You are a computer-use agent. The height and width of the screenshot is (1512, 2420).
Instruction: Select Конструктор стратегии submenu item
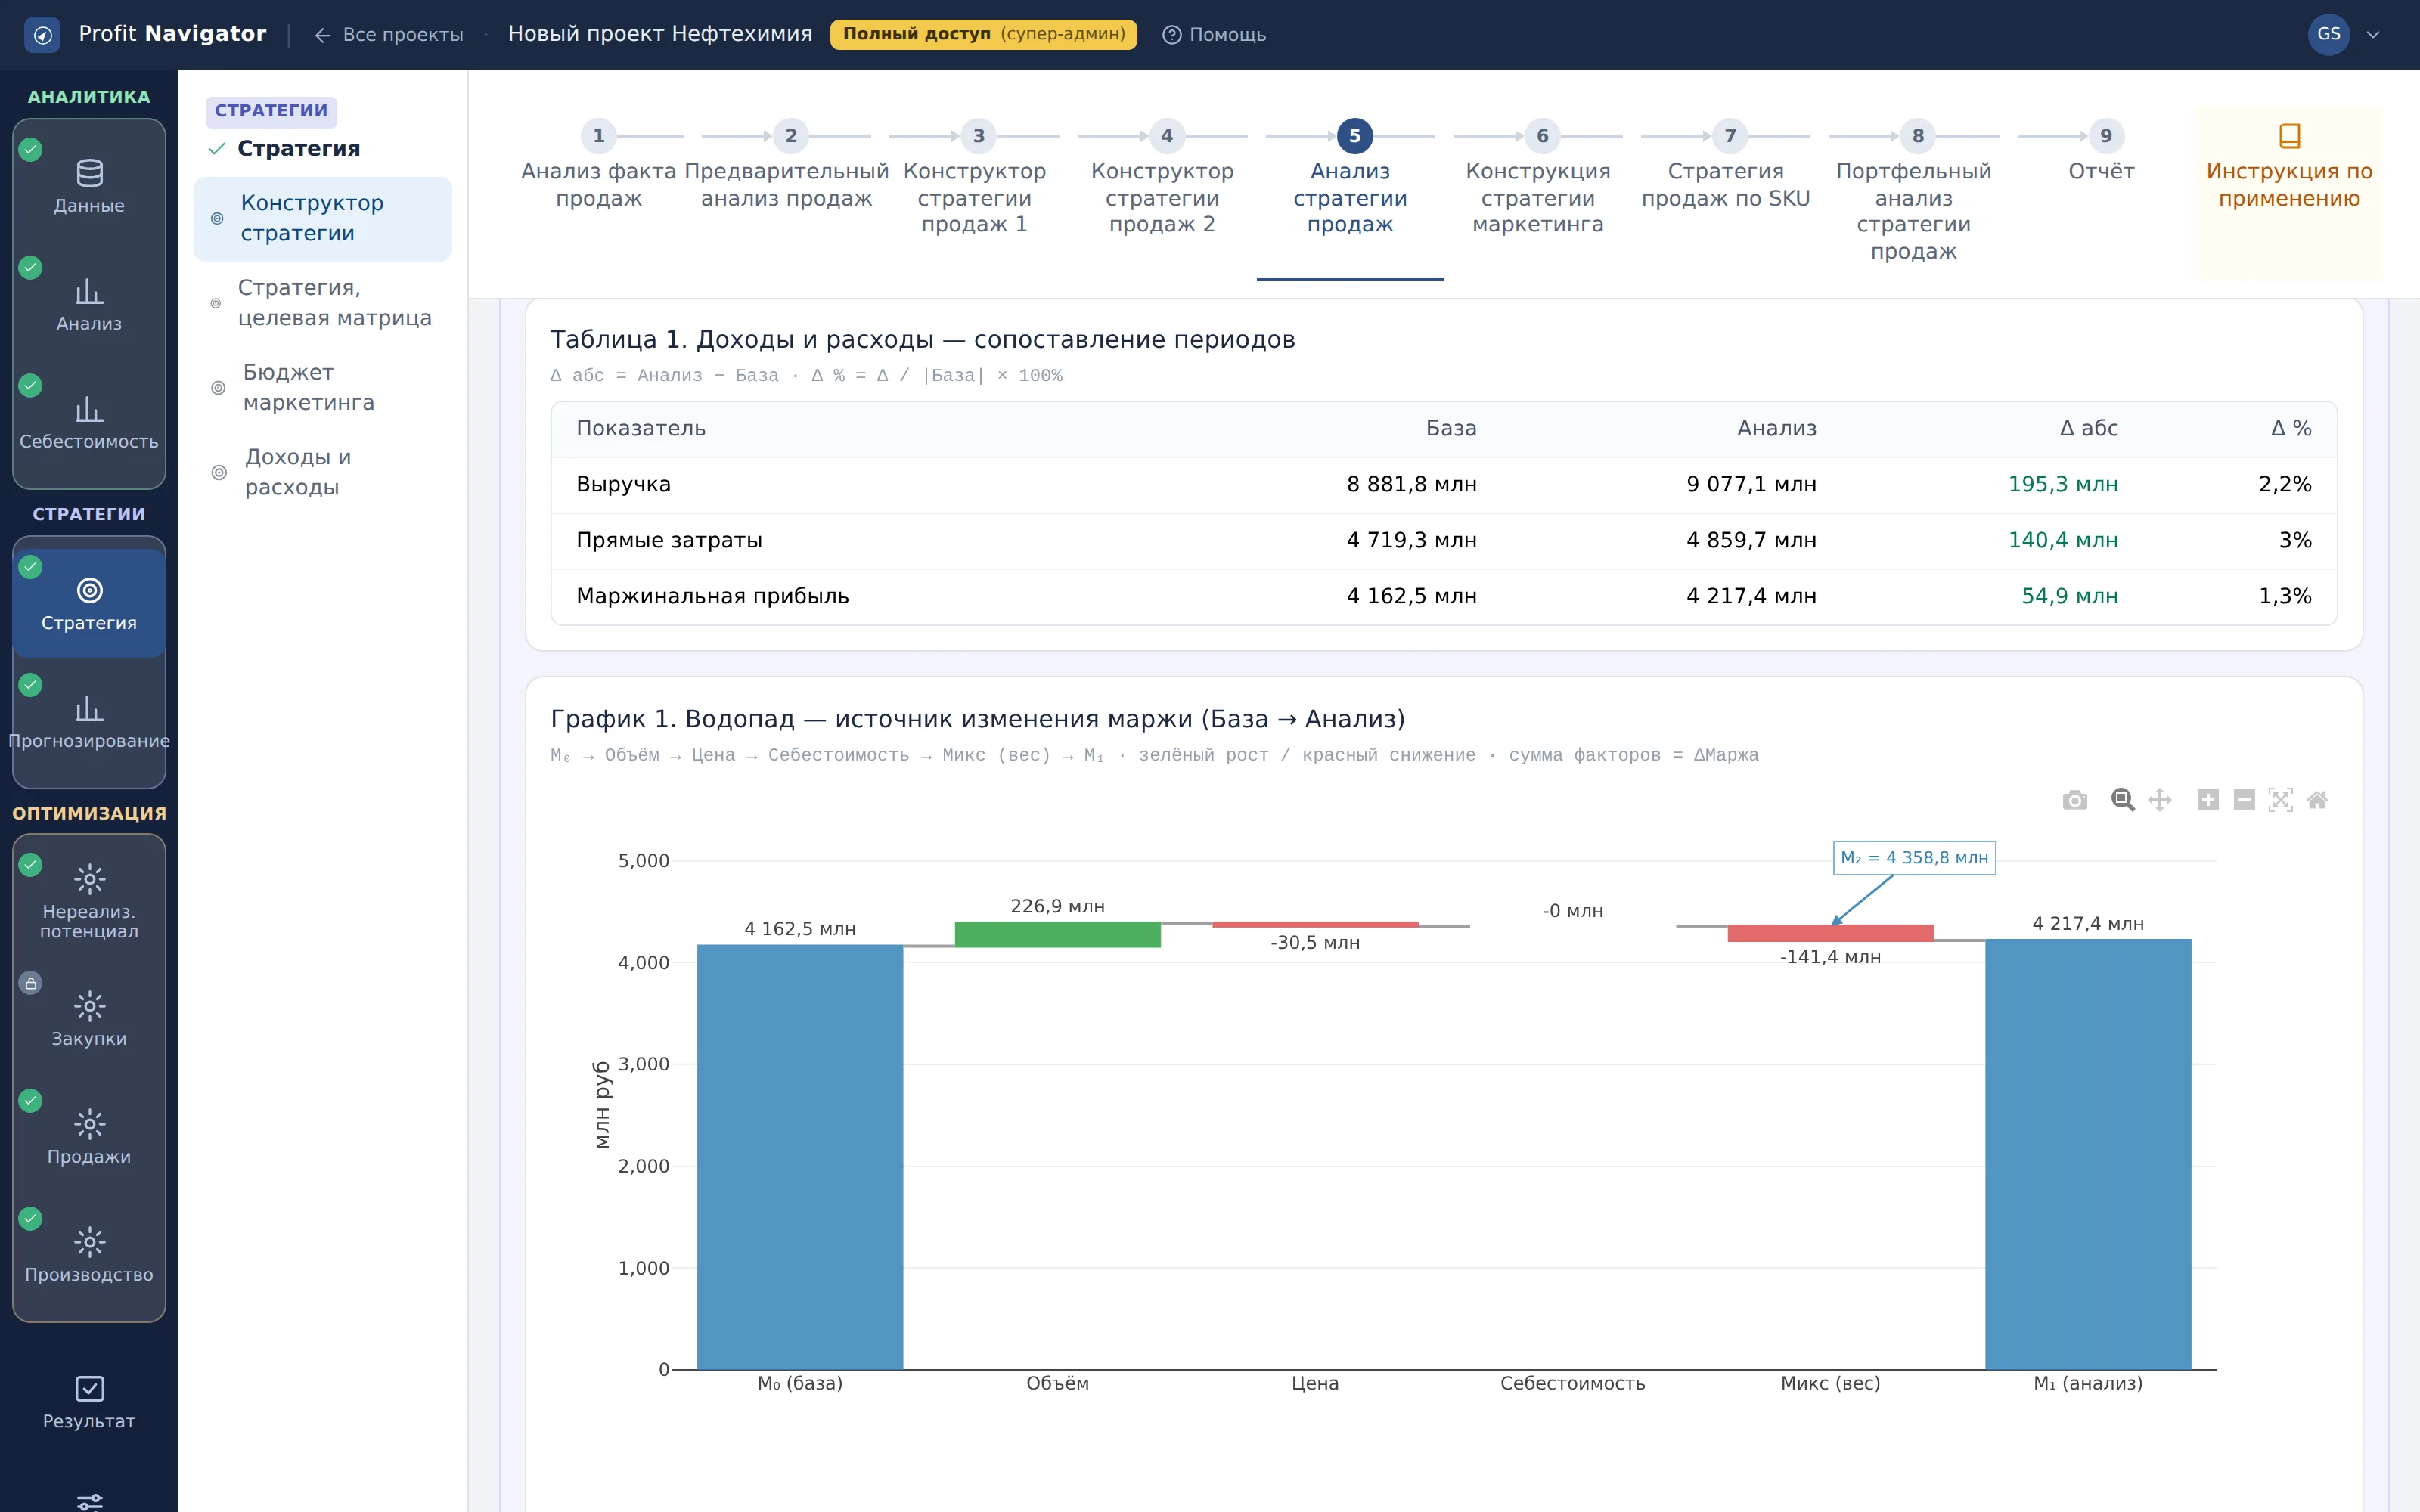coord(323,218)
